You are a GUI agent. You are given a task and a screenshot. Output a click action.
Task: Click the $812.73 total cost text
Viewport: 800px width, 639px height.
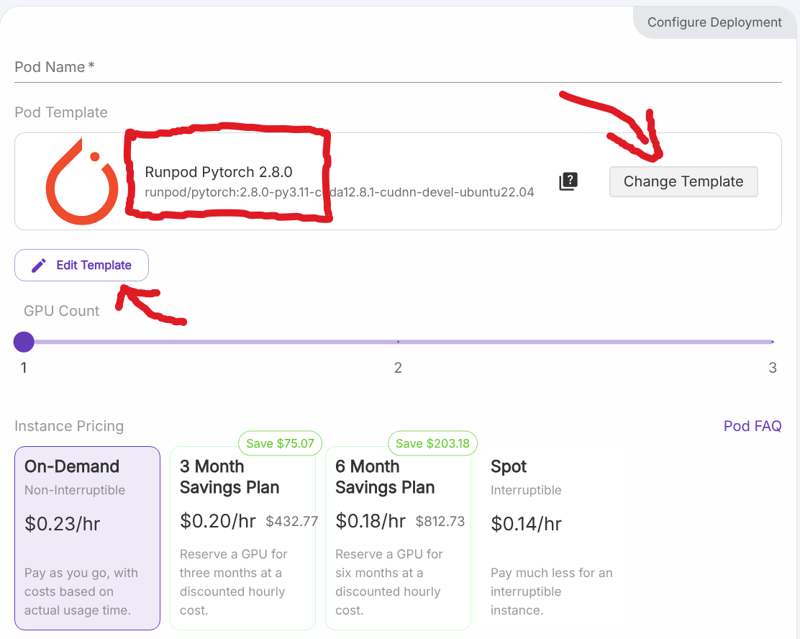coord(440,522)
